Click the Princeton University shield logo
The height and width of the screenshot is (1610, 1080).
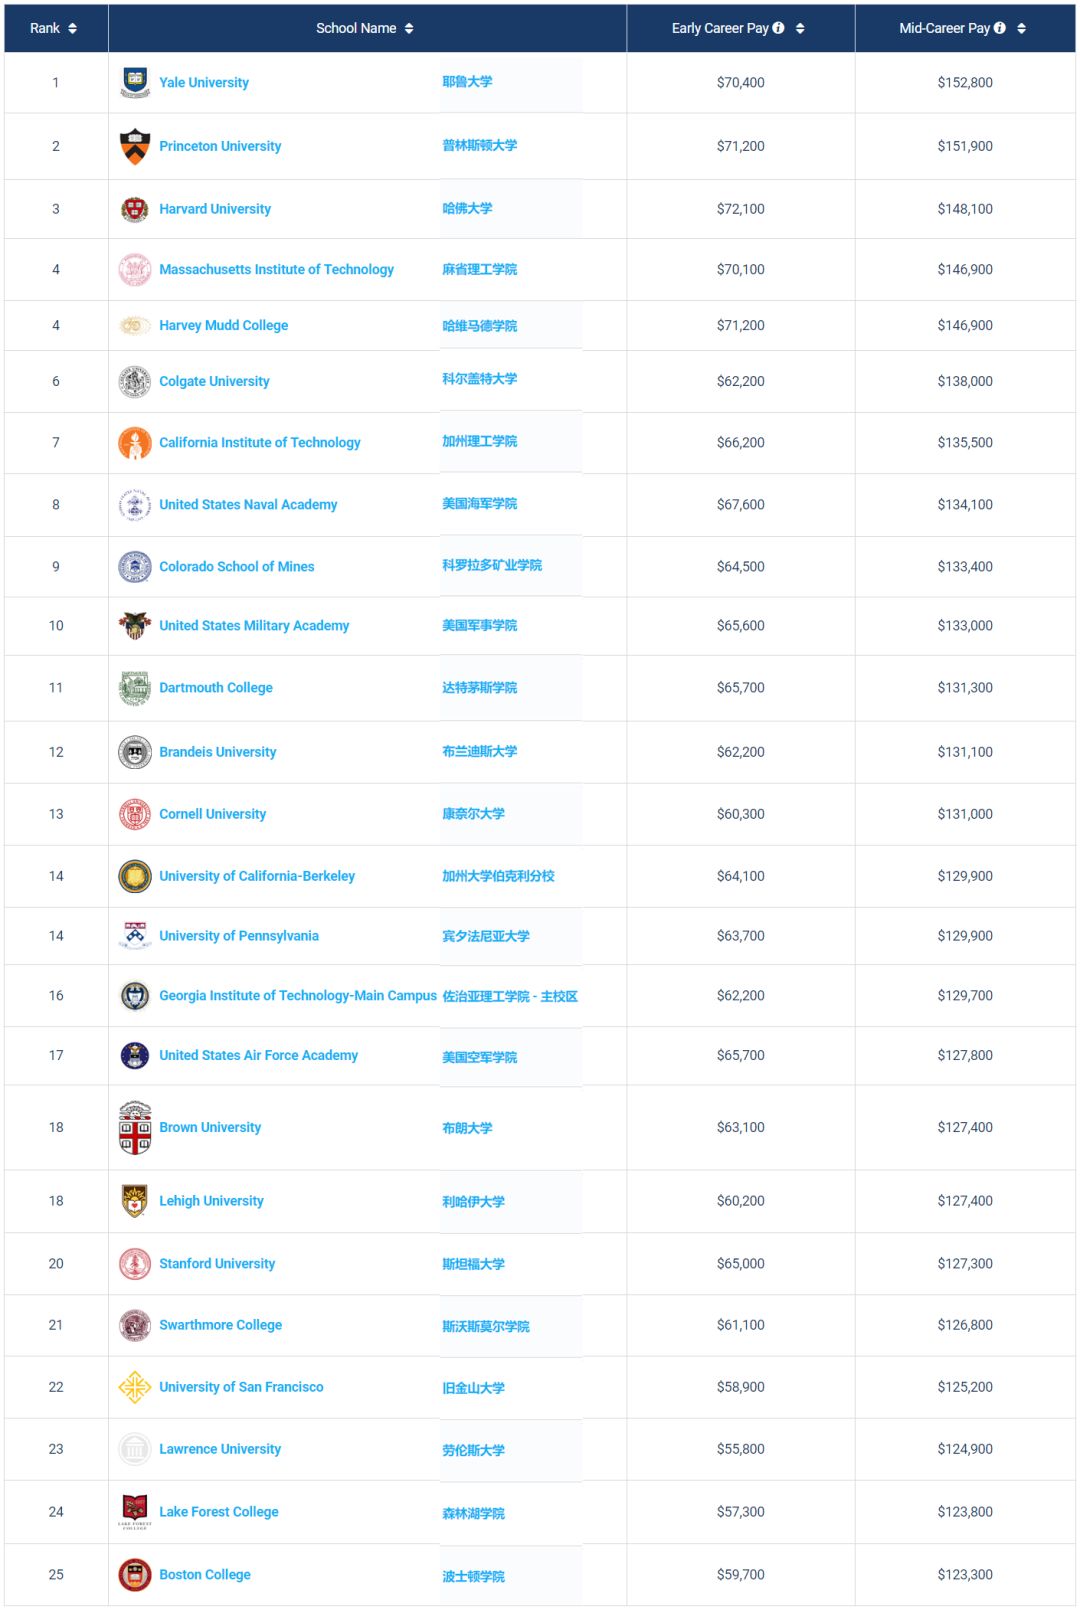[x=135, y=146]
